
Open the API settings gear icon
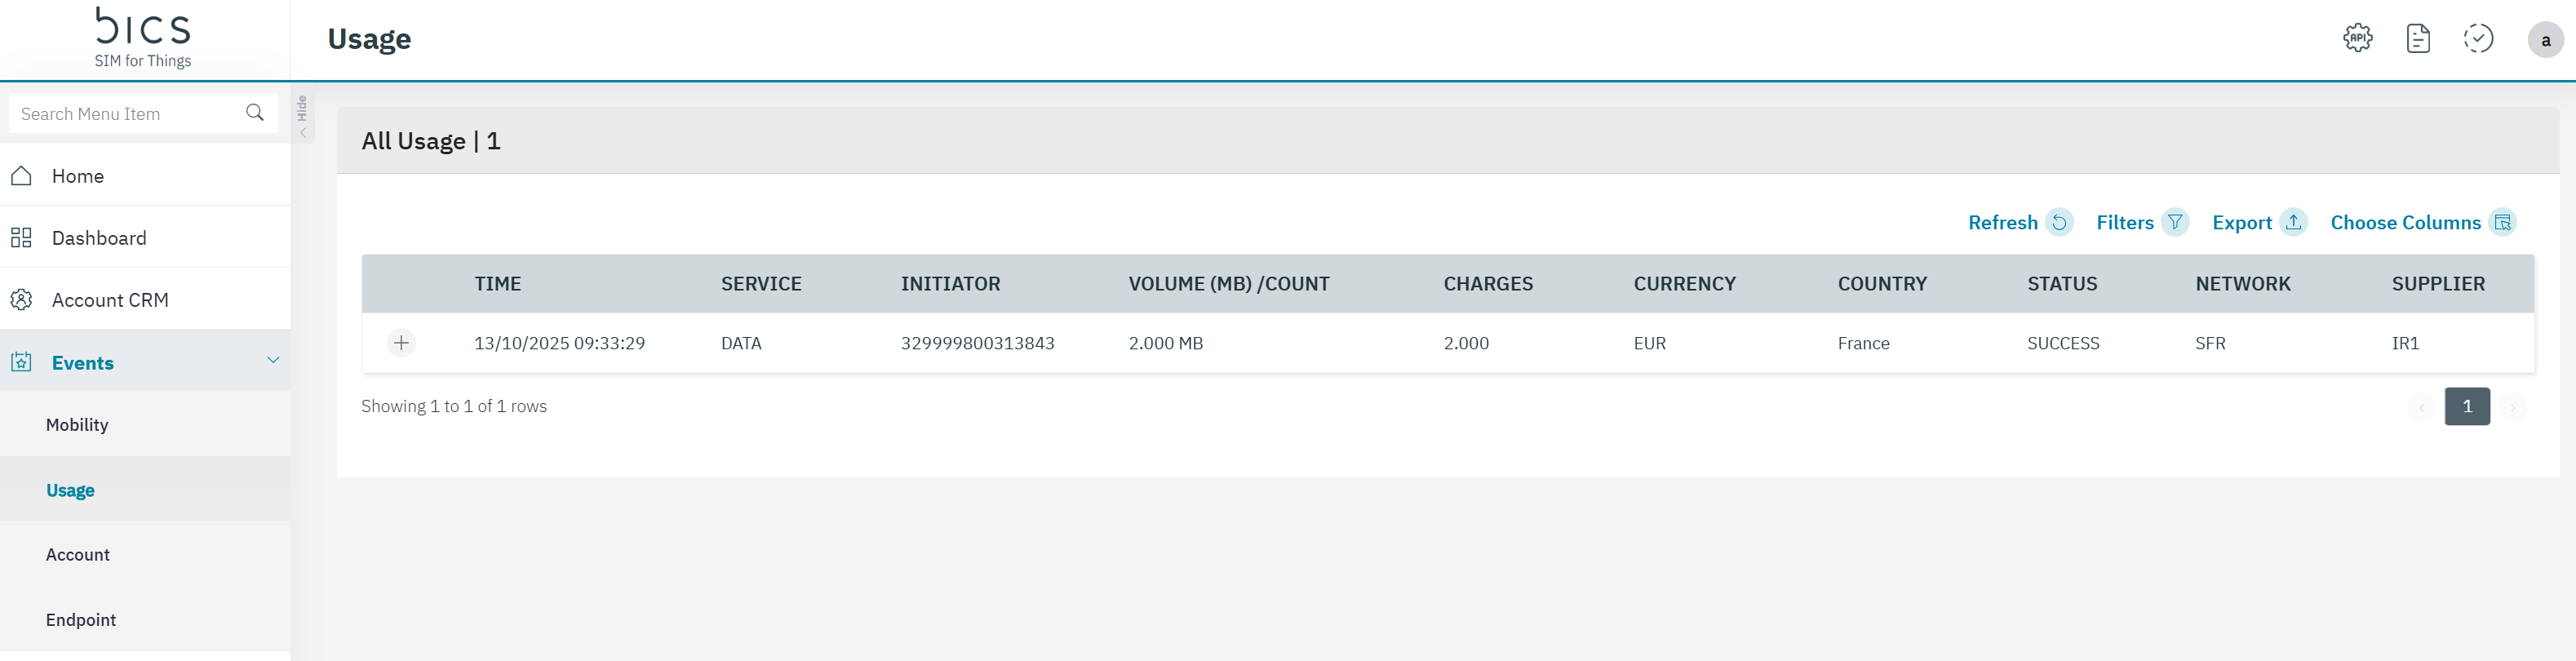point(2357,39)
